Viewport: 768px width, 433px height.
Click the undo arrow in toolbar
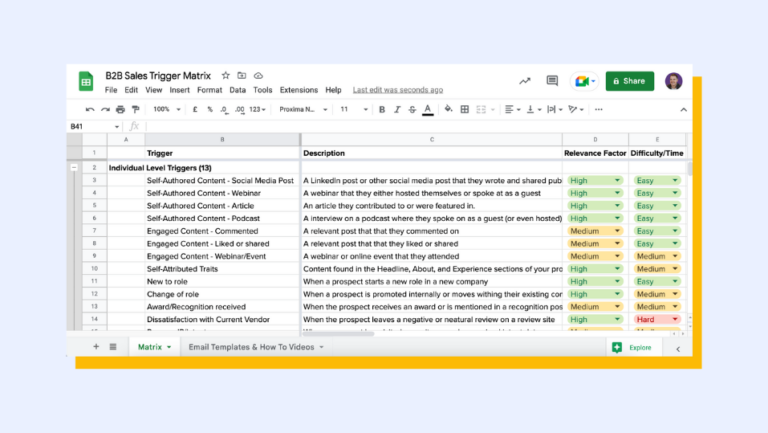[x=90, y=109]
